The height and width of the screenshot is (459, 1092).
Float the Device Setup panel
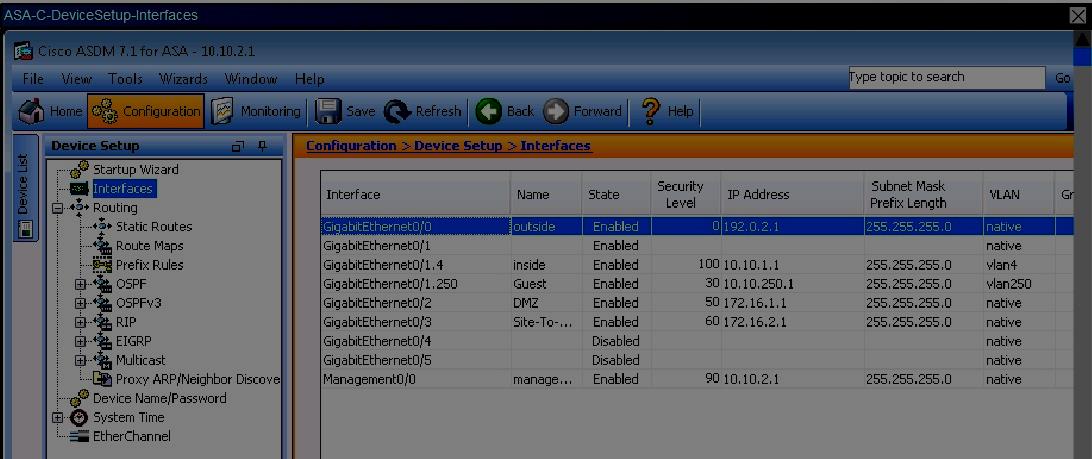238,146
